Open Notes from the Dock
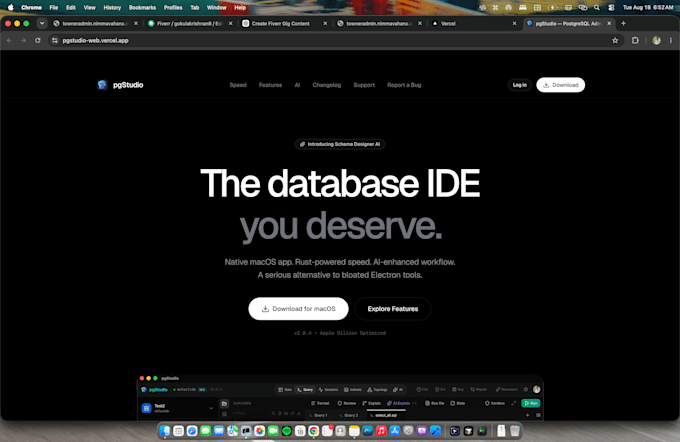This screenshot has height=442, width=680. click(354, 431)
